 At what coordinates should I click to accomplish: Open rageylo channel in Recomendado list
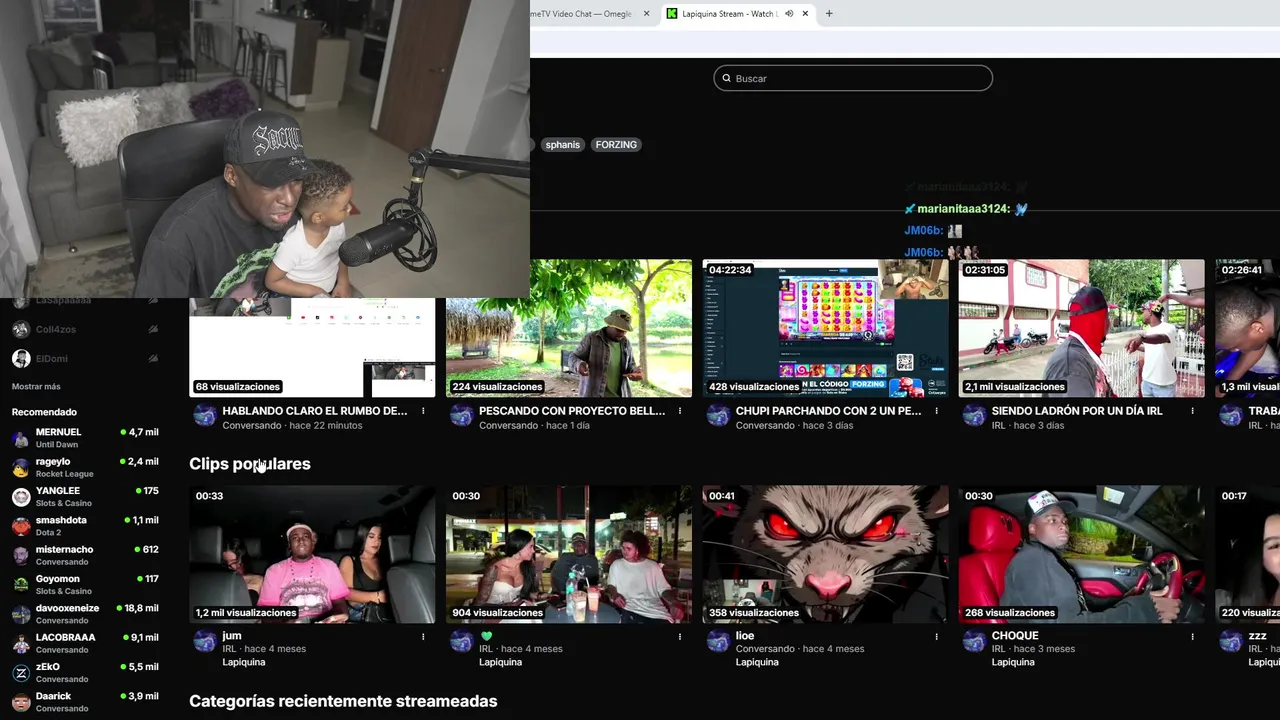[85, 467]
